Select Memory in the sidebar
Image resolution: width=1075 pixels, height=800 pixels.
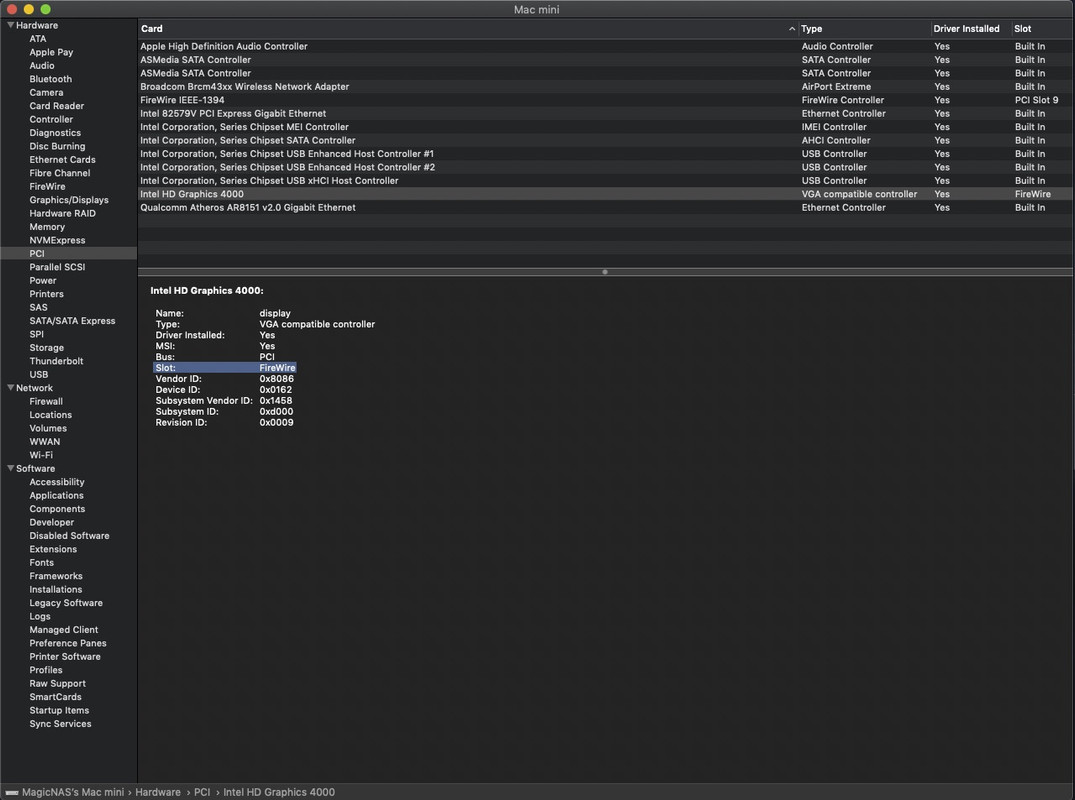click(47, 227)
